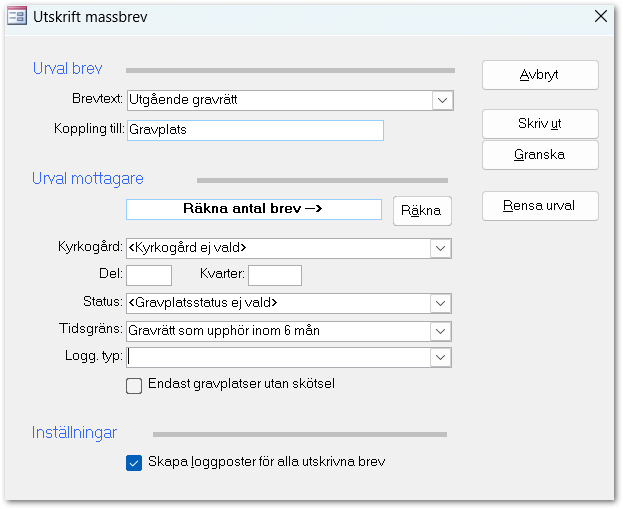623x509 pixels.
Task: Close the Utskrift massbrev dialog
Action: [600, 16]
